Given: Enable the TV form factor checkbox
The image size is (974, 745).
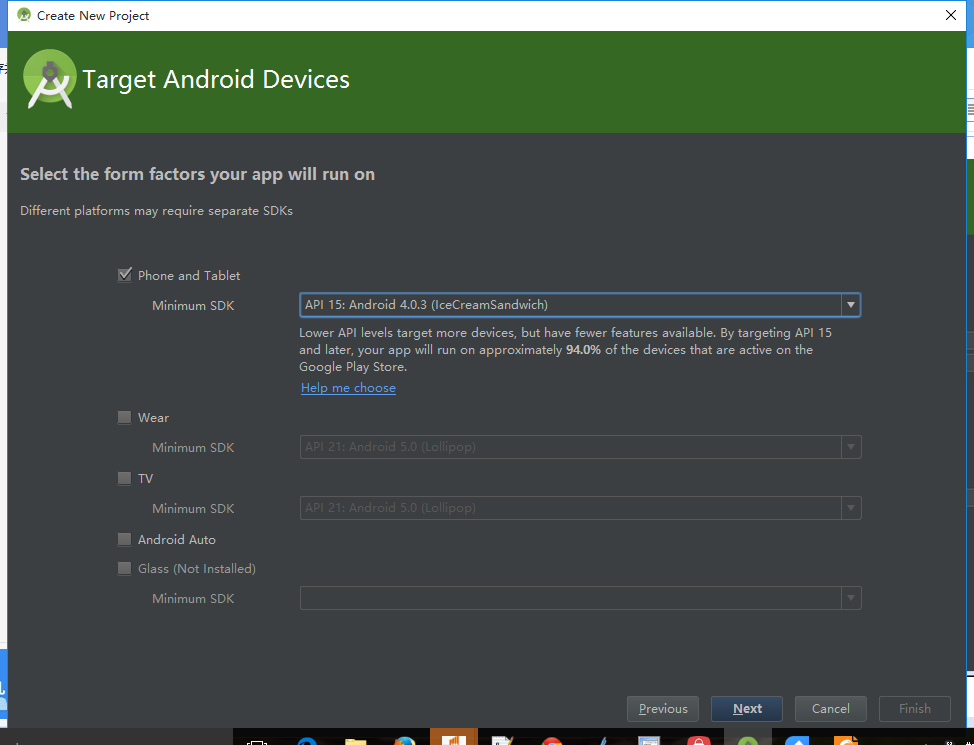Looking at the screenshot, I should pyautogui.click(x=125, y=478).
